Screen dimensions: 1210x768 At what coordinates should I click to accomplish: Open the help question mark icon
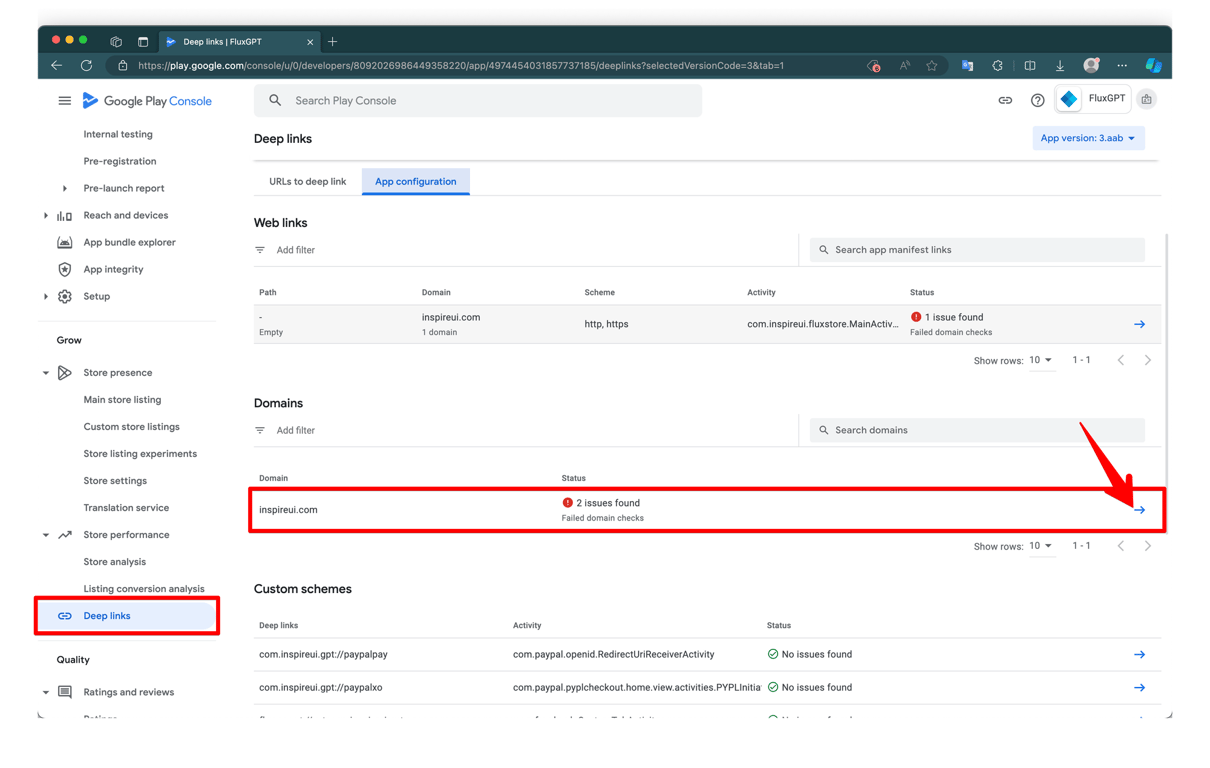click(x=1037, y=100)
